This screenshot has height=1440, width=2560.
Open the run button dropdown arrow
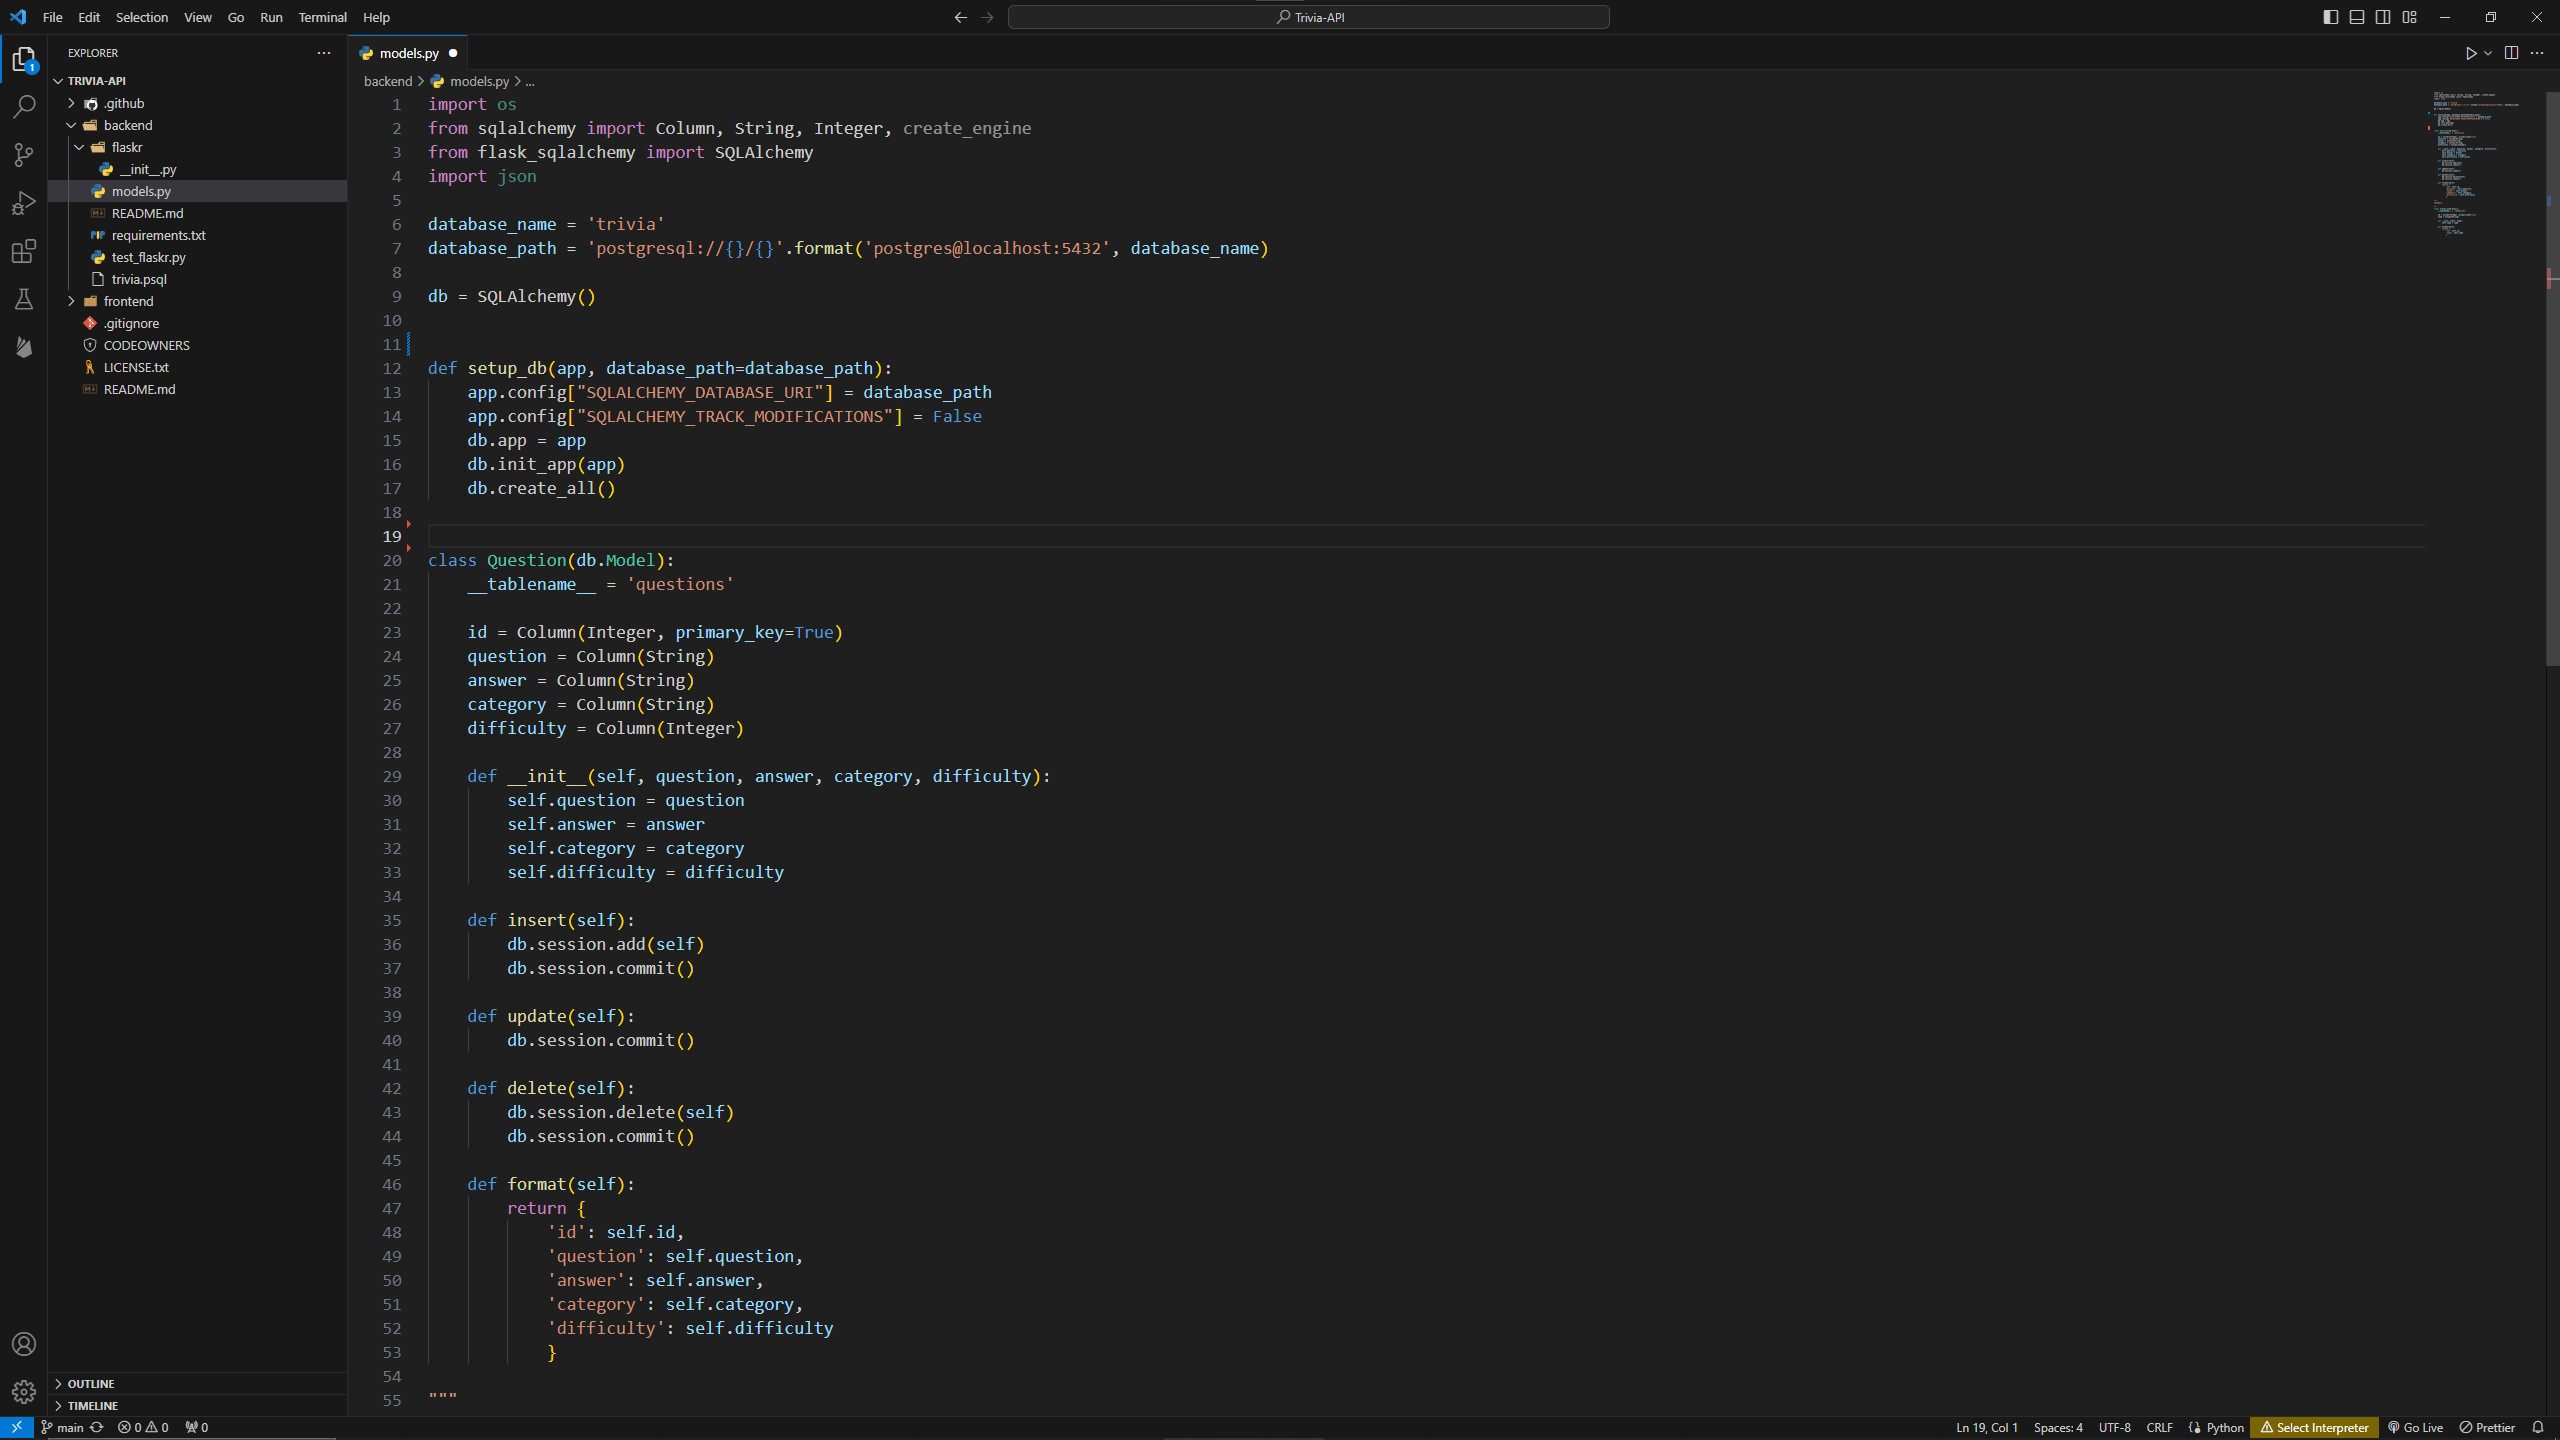(2488, 53)
